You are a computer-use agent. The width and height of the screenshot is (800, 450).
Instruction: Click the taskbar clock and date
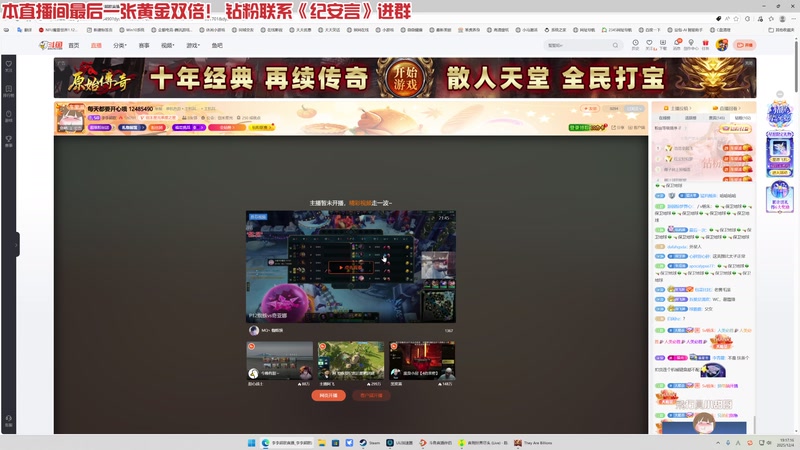pyautogui.click(x=786, y=443)
